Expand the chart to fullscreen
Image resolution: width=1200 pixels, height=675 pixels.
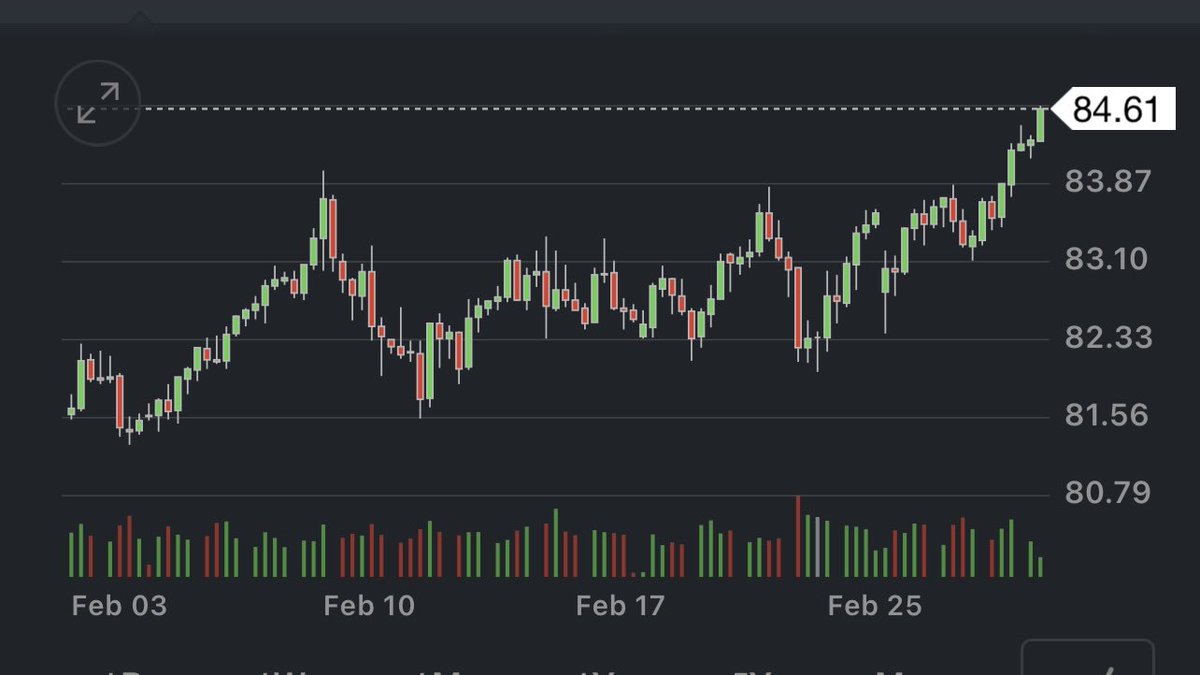tap(99, 103)
